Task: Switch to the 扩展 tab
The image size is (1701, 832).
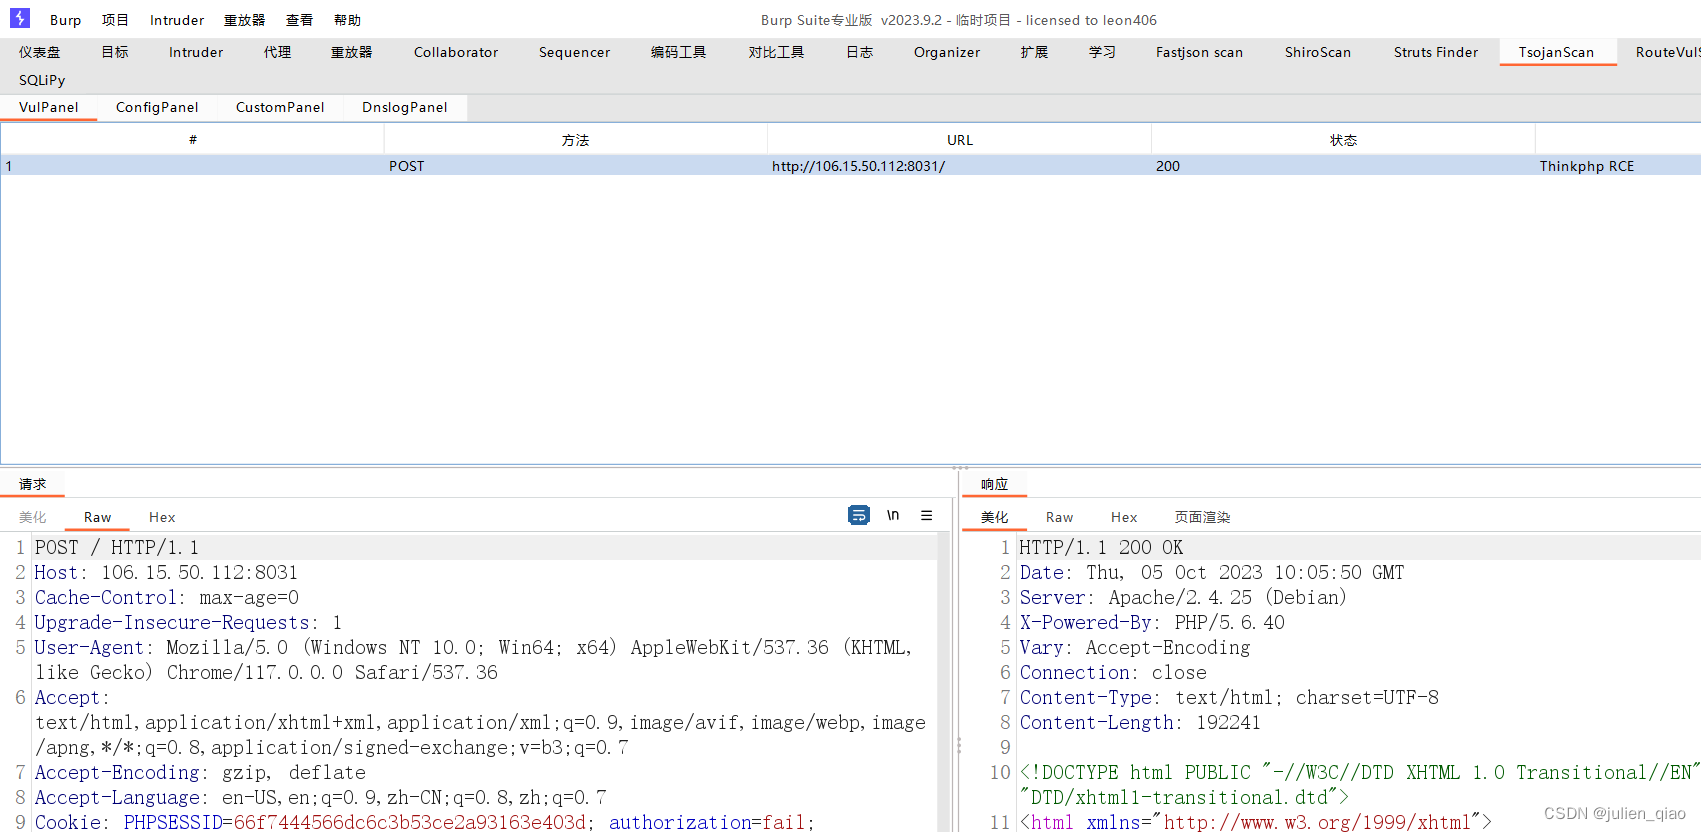Action: 1034,52
